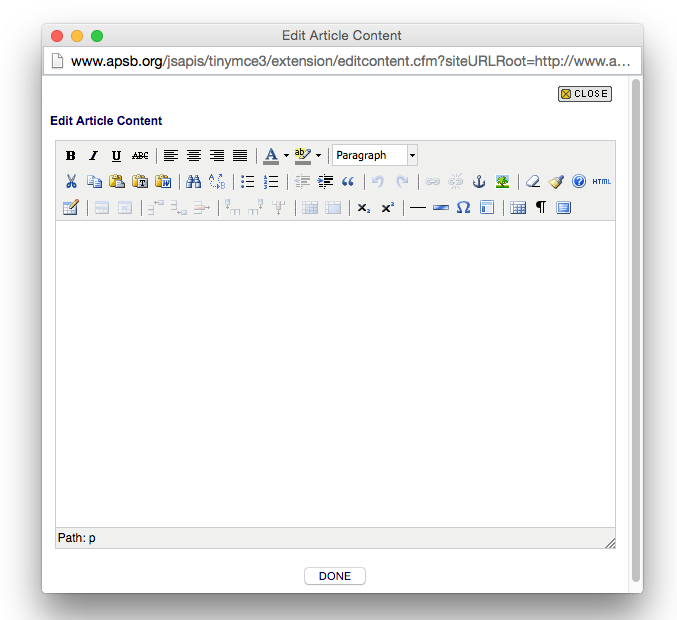Click inside the article content editing area
The height and width of the screenshot is (620, 677).
pos(335,370)
